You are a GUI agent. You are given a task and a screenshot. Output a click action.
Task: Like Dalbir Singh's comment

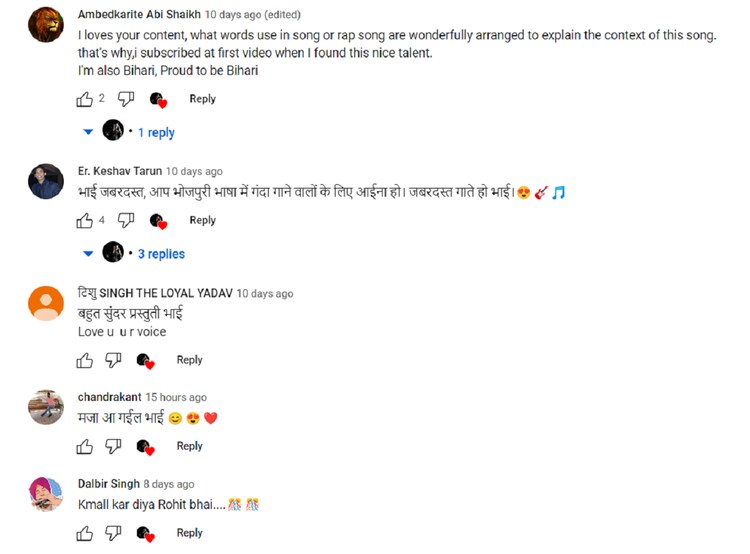(x=85, y=533)
